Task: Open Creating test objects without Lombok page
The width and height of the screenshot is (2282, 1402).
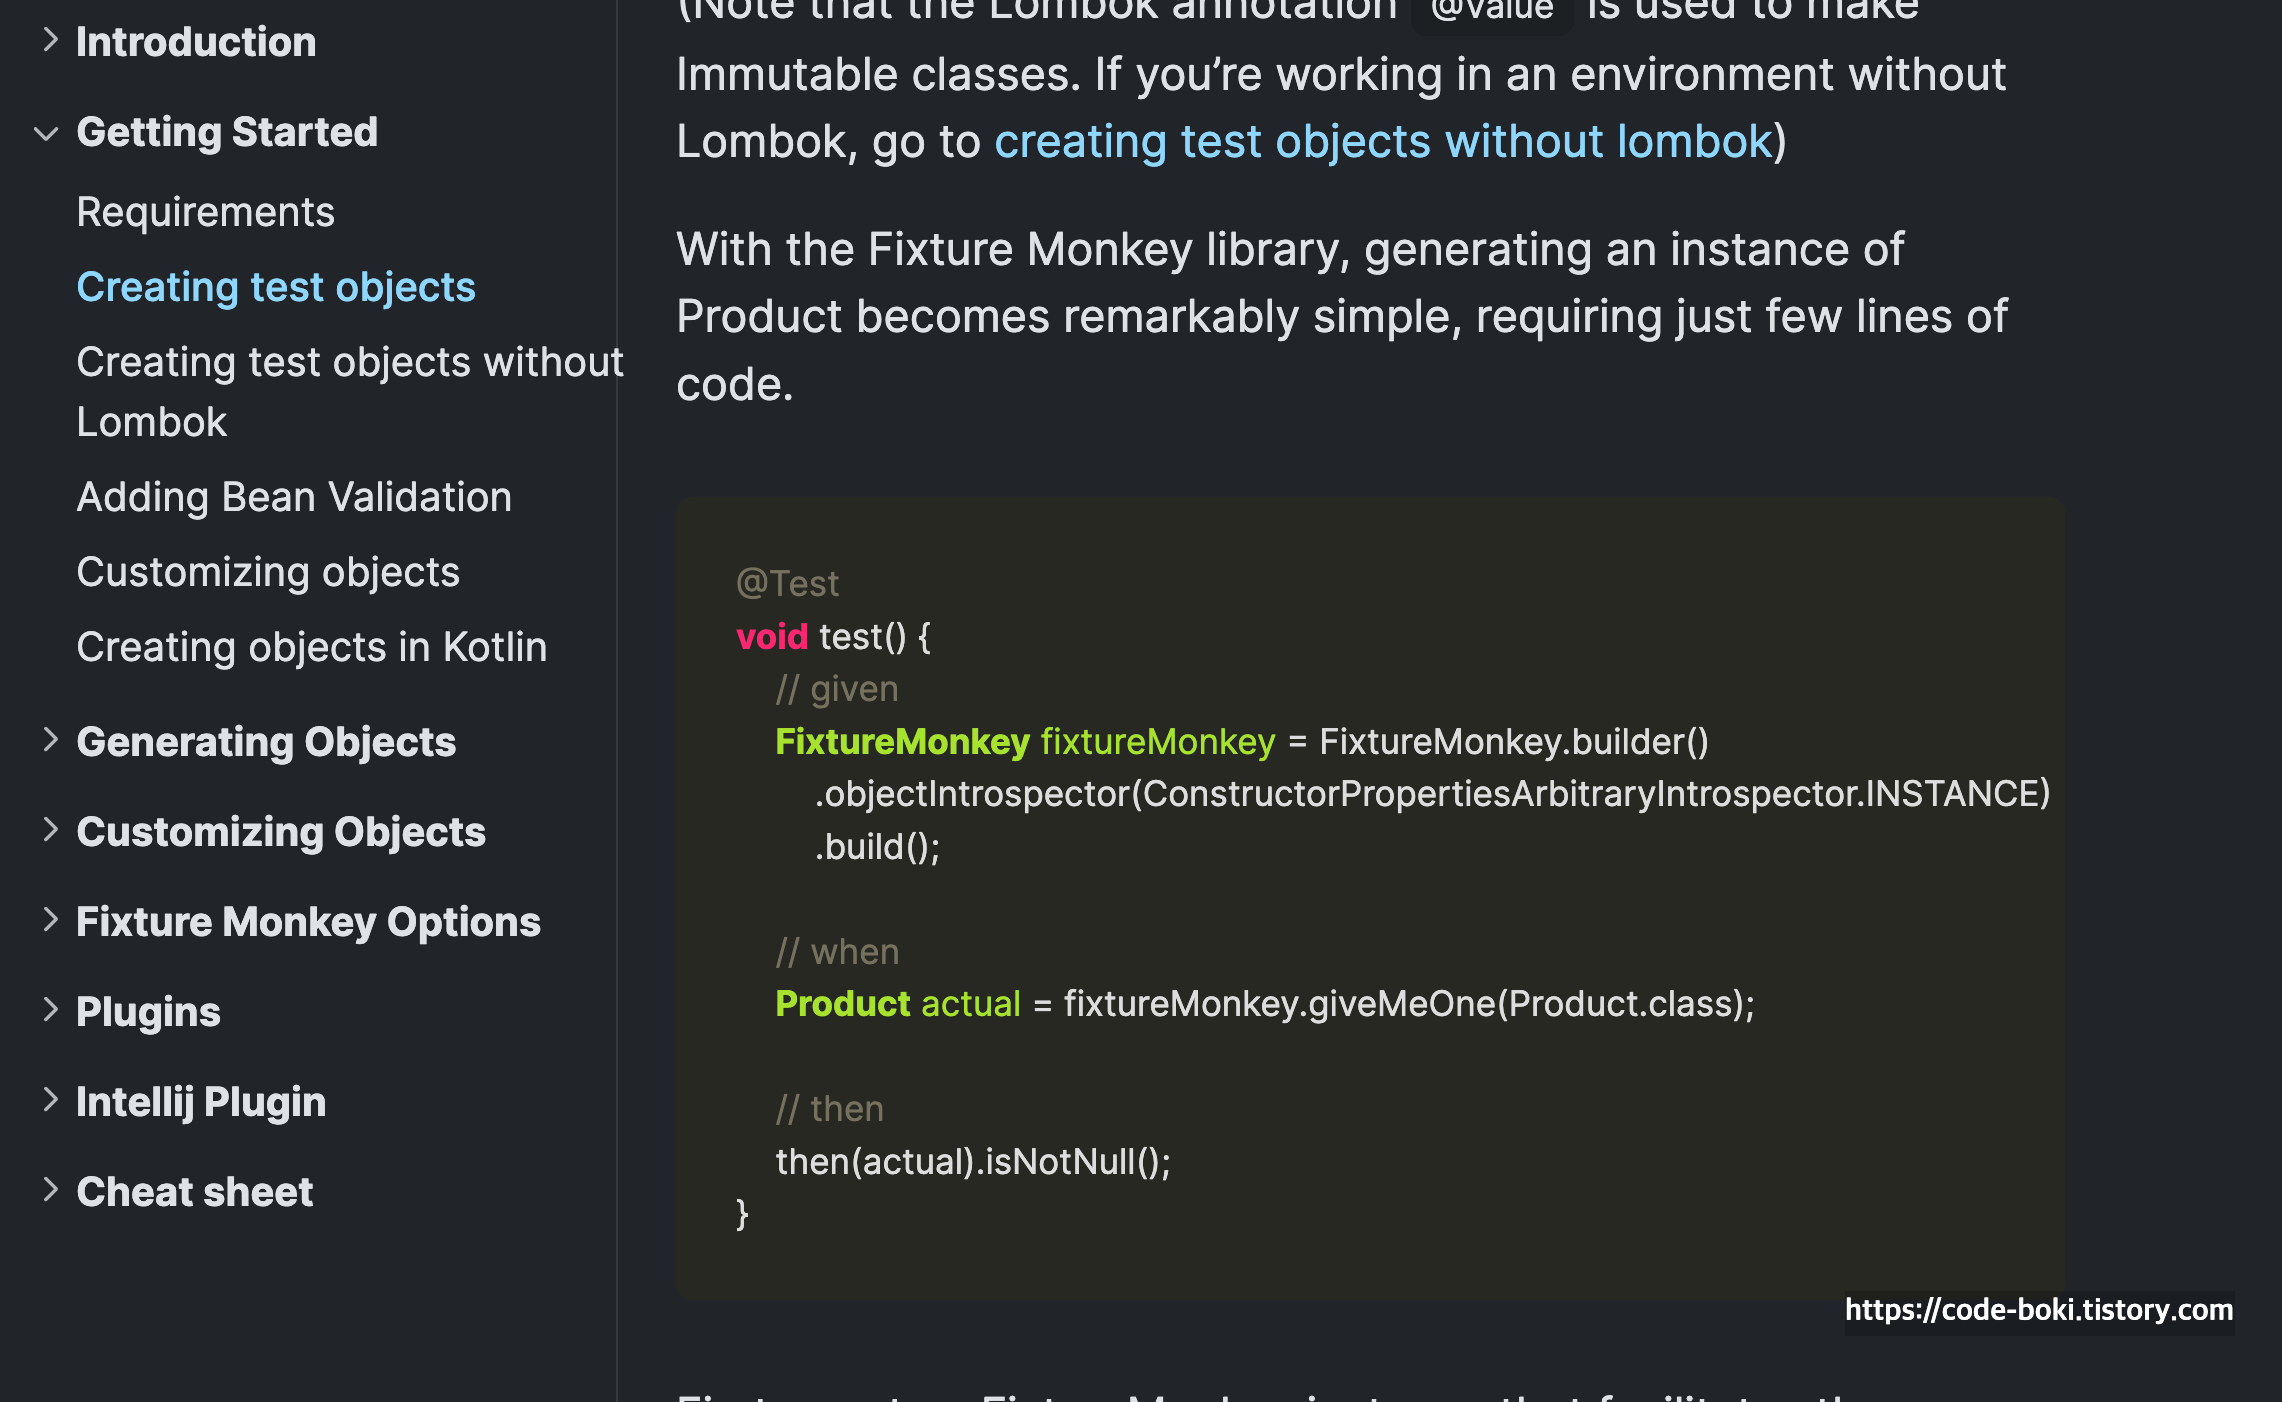Action: 350,391
